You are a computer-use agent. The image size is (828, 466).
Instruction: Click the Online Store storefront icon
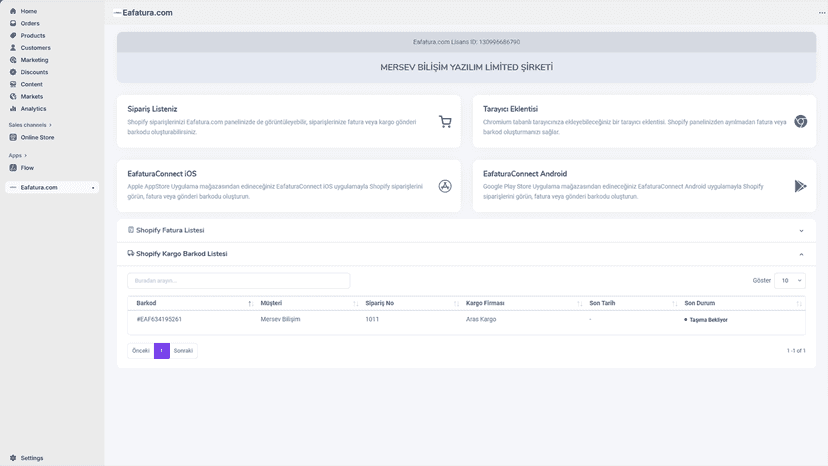pyautogui.click(x=13, y=137)
